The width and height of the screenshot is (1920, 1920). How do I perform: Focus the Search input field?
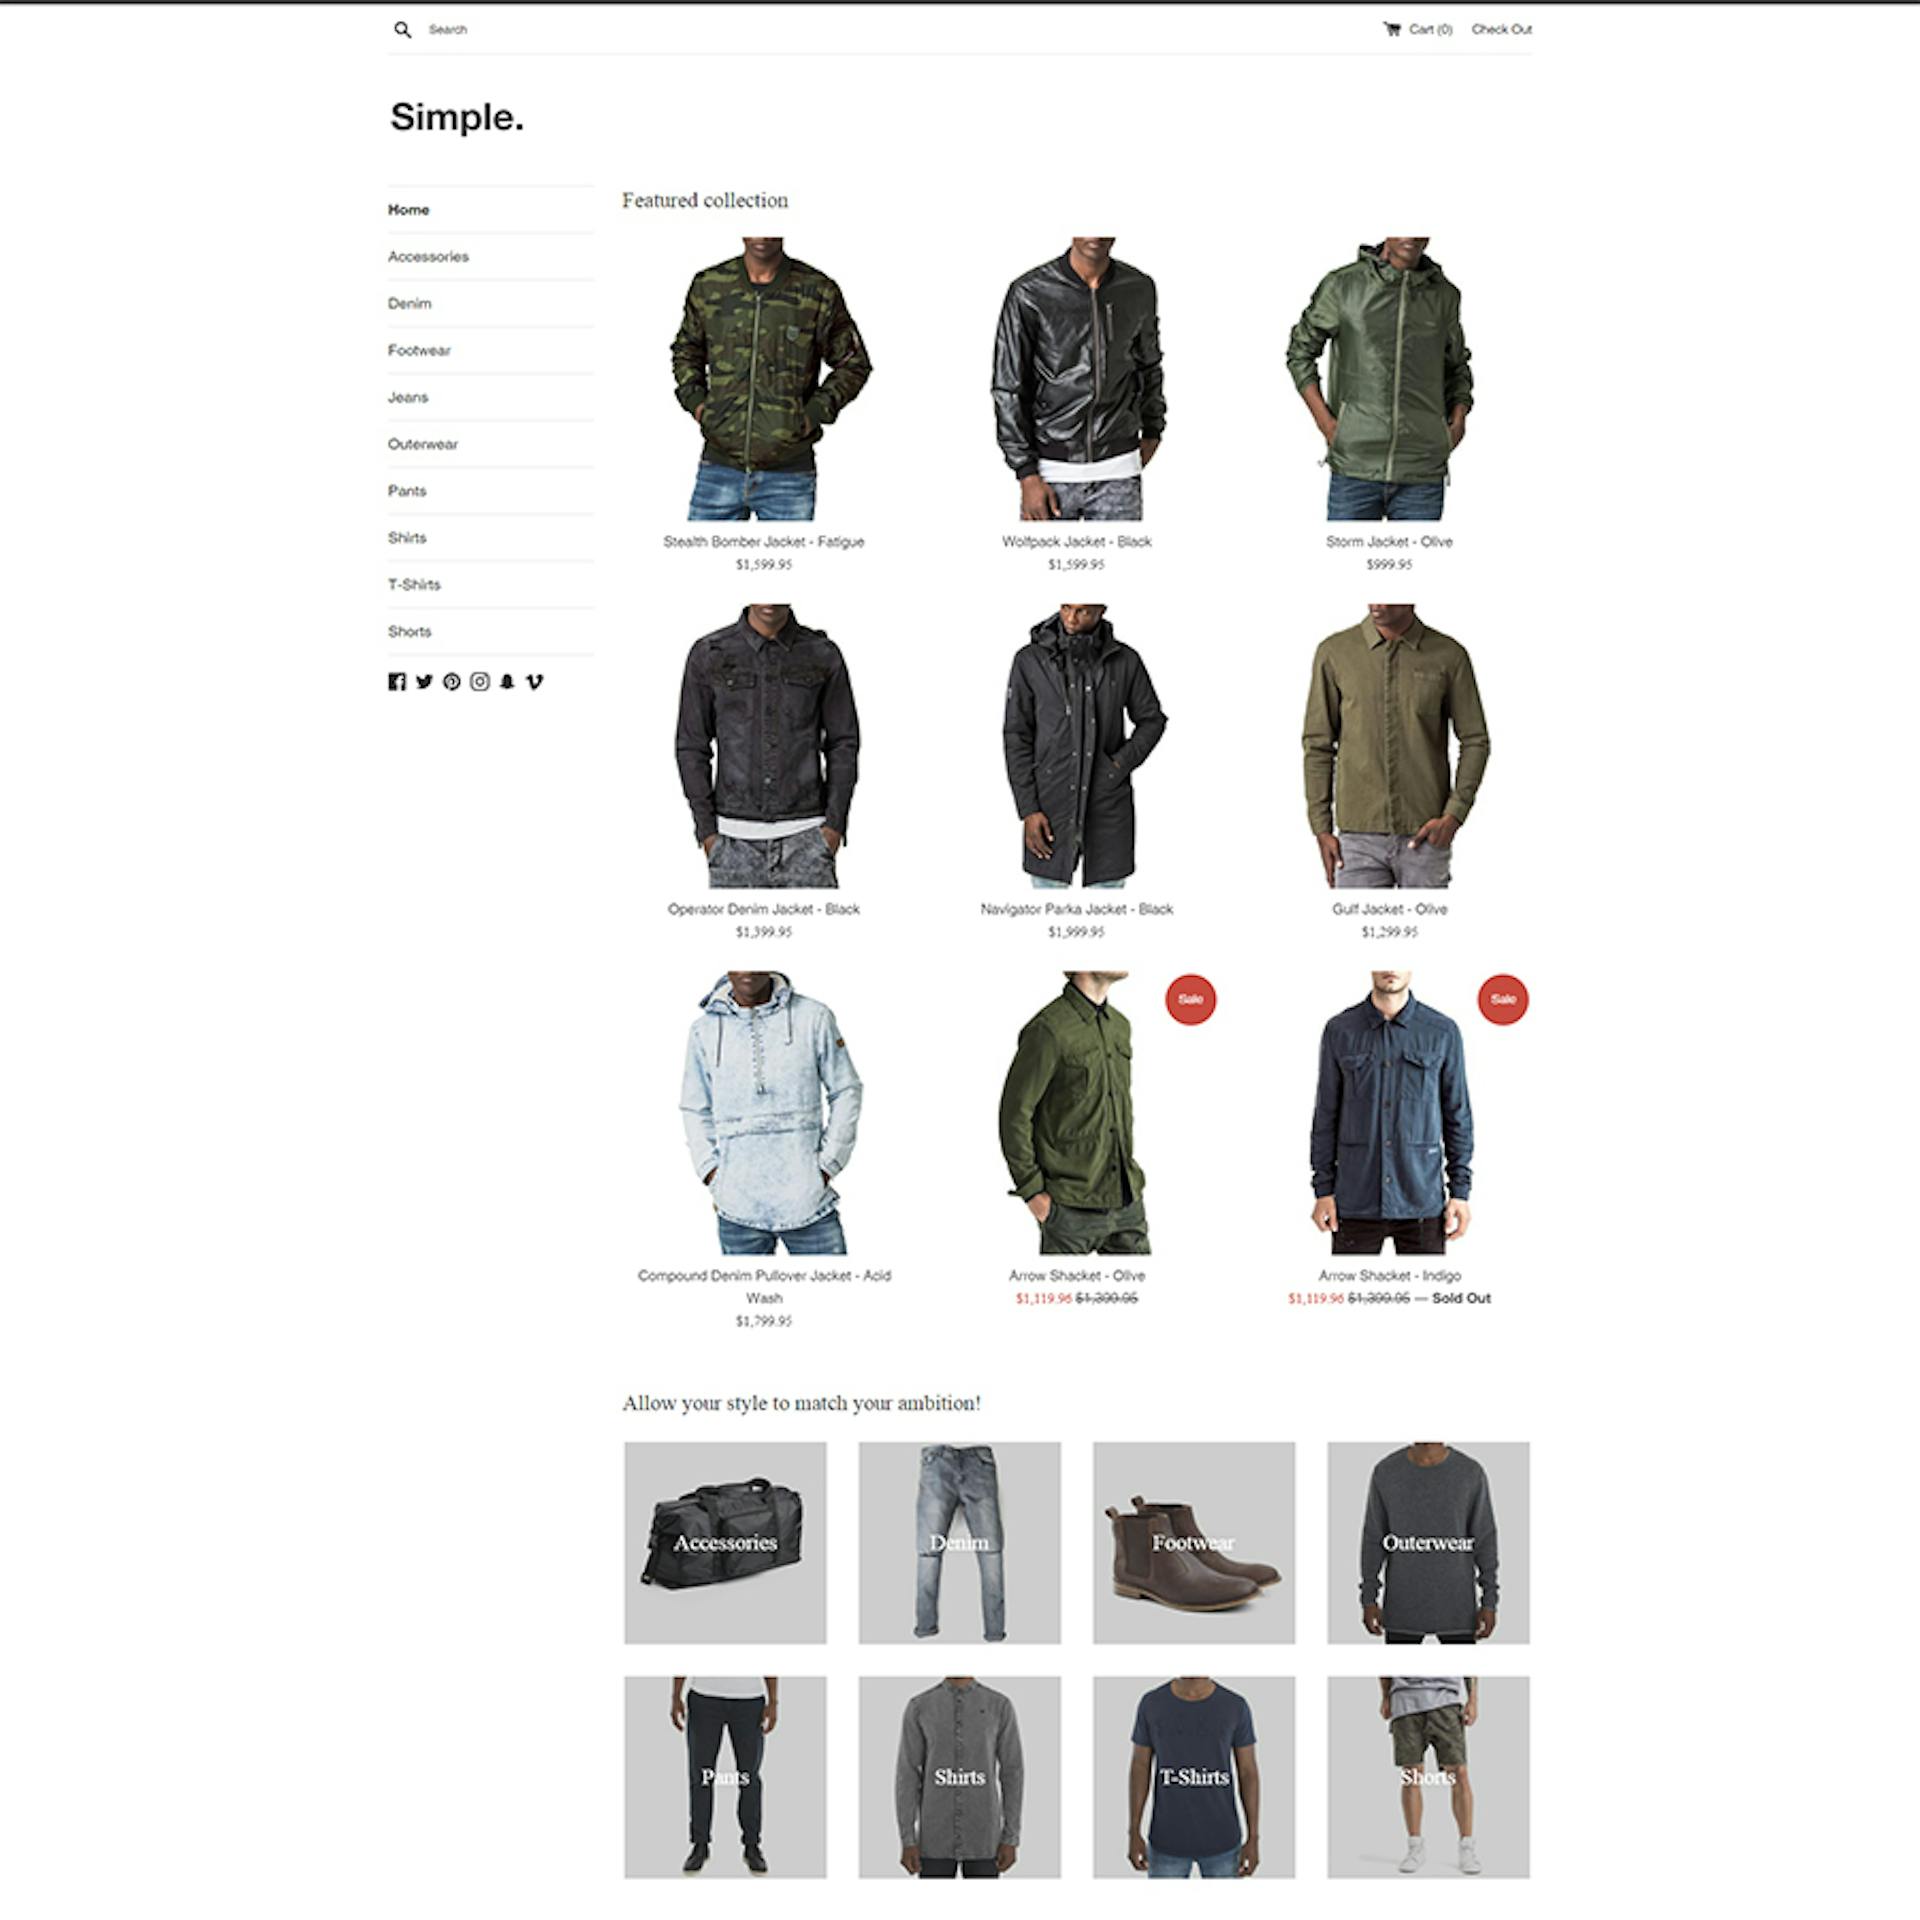pos(500,30)
